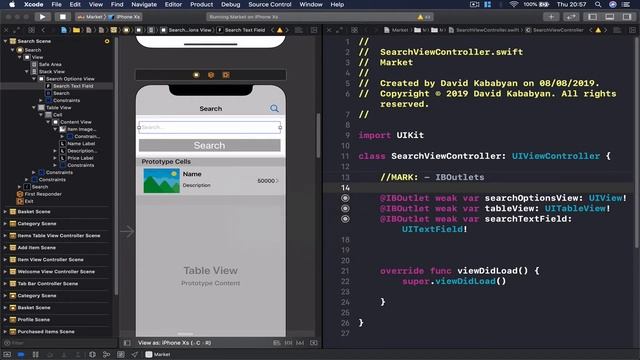
Task: Click the gray Search button on canvas
Action: 209,145
